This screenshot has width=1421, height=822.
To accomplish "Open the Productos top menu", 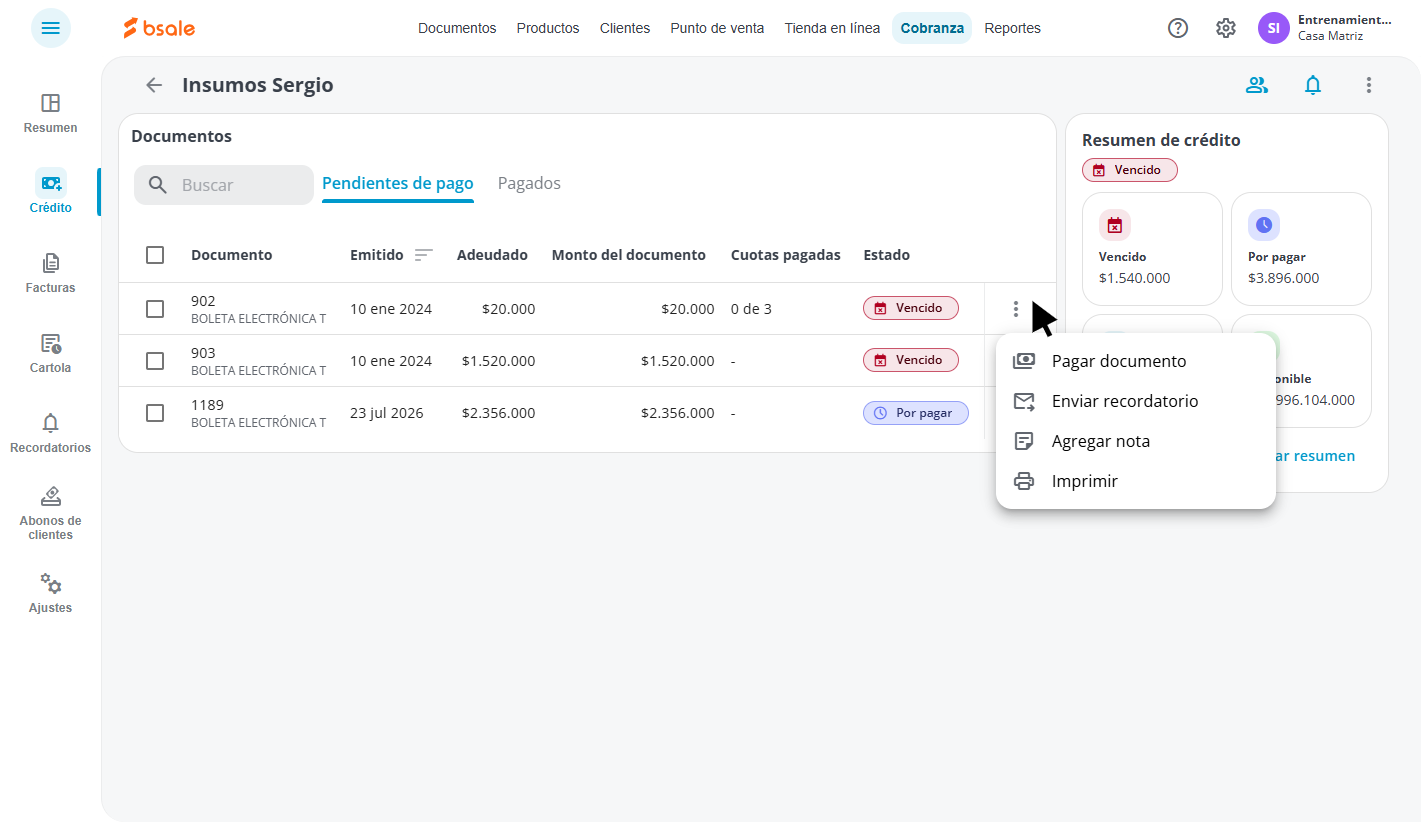I will 548,28.
